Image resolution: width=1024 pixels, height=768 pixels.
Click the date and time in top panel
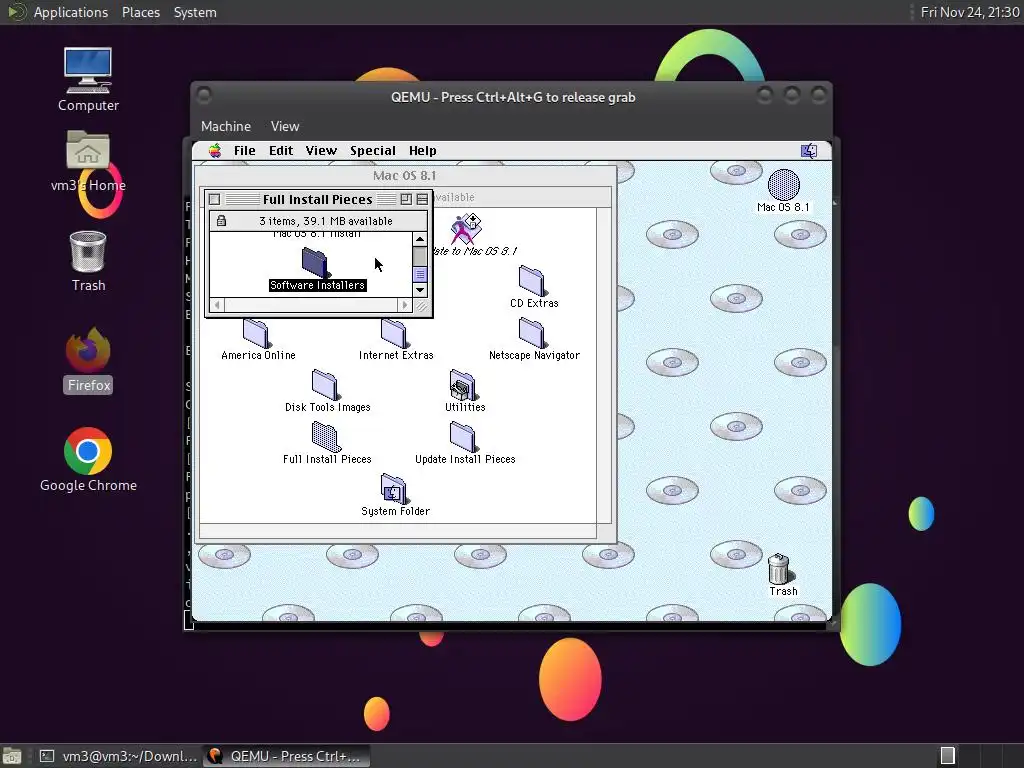click(969, 12)
